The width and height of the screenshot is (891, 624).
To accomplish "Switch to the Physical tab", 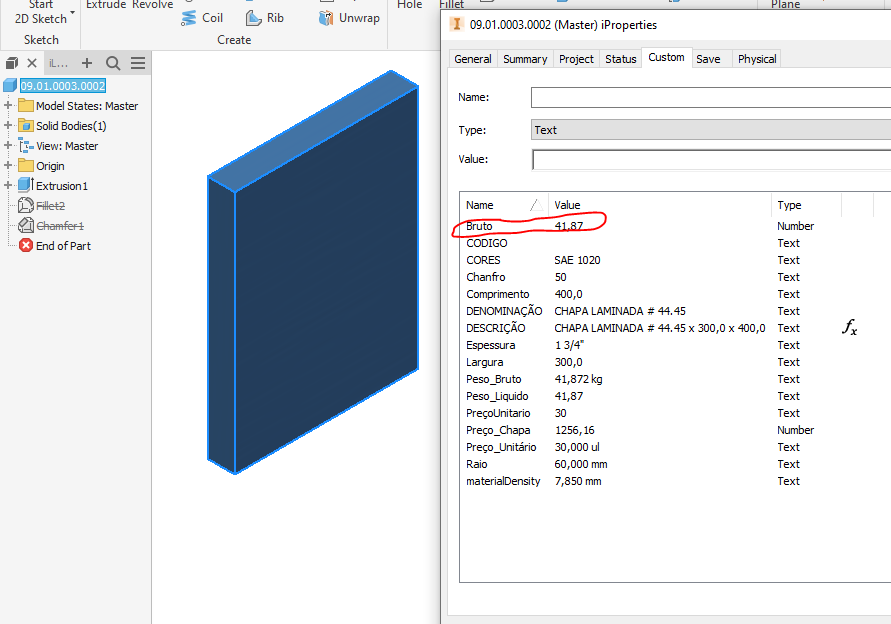I will coord(756,58).
